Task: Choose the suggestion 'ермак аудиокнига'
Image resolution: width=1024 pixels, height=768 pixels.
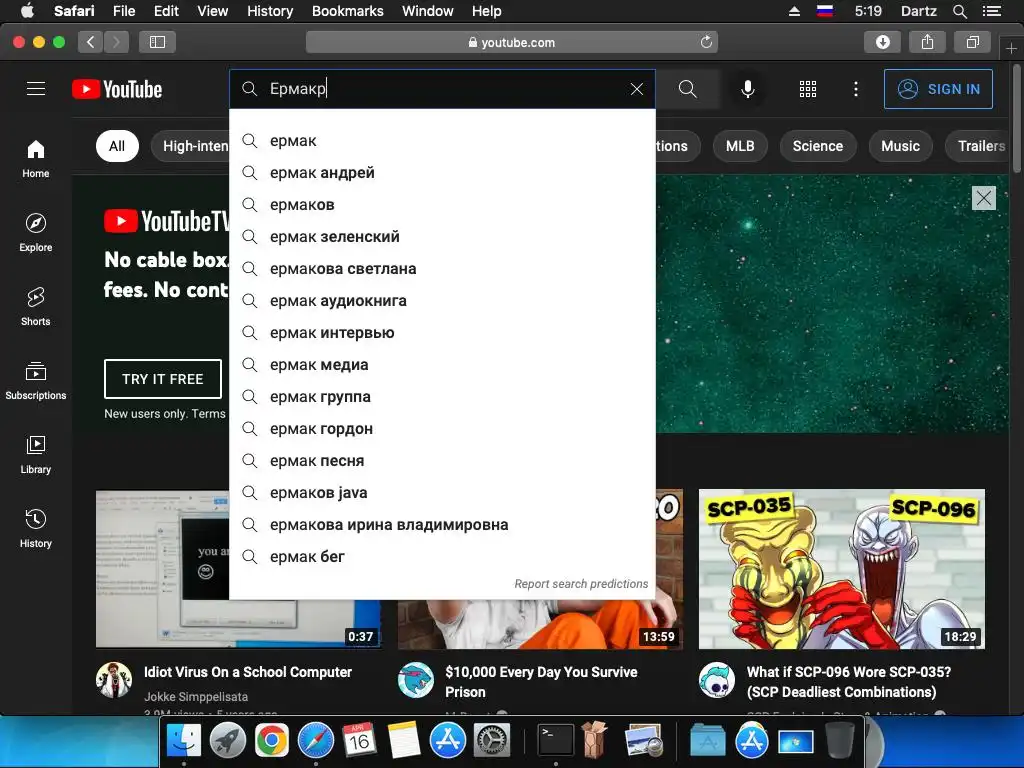Action: pos(442,300)
